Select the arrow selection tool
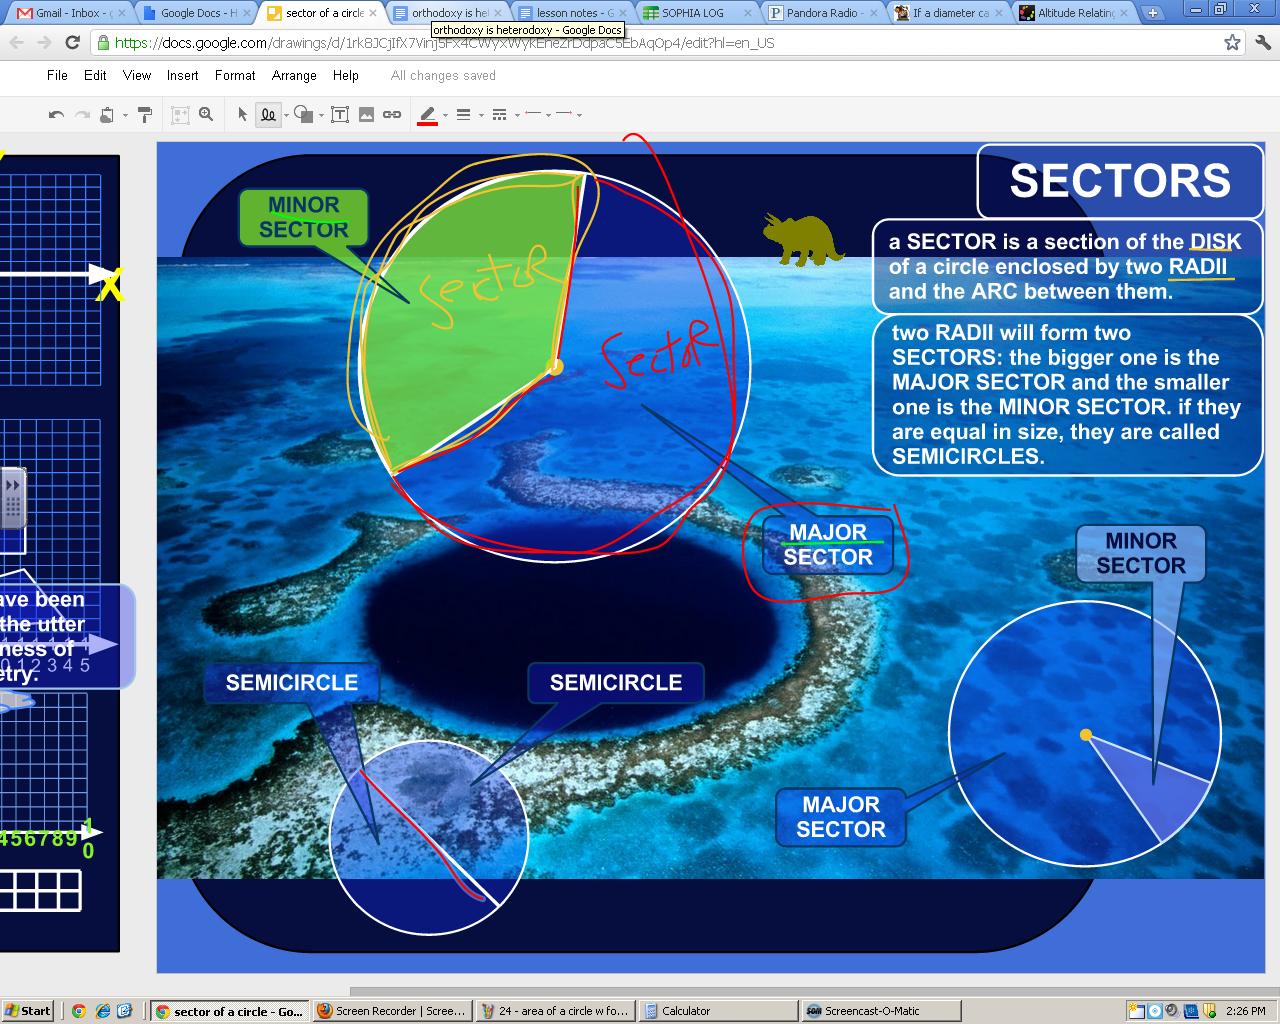This screenshot has height=1024, width=1280. (x=241, y=114)
